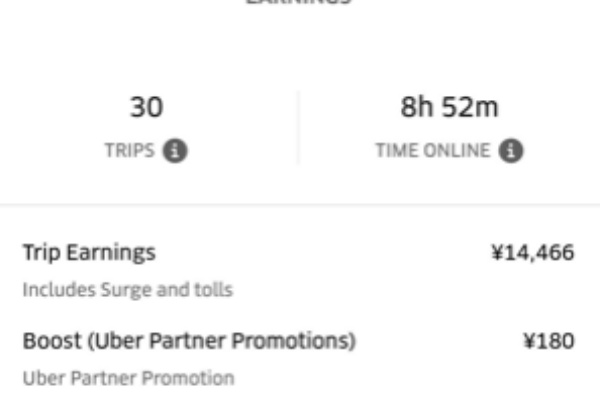The image size is (600, 400).
Task: Select the Uber Partner Promotion subtitle text
Action: (129, 379)
